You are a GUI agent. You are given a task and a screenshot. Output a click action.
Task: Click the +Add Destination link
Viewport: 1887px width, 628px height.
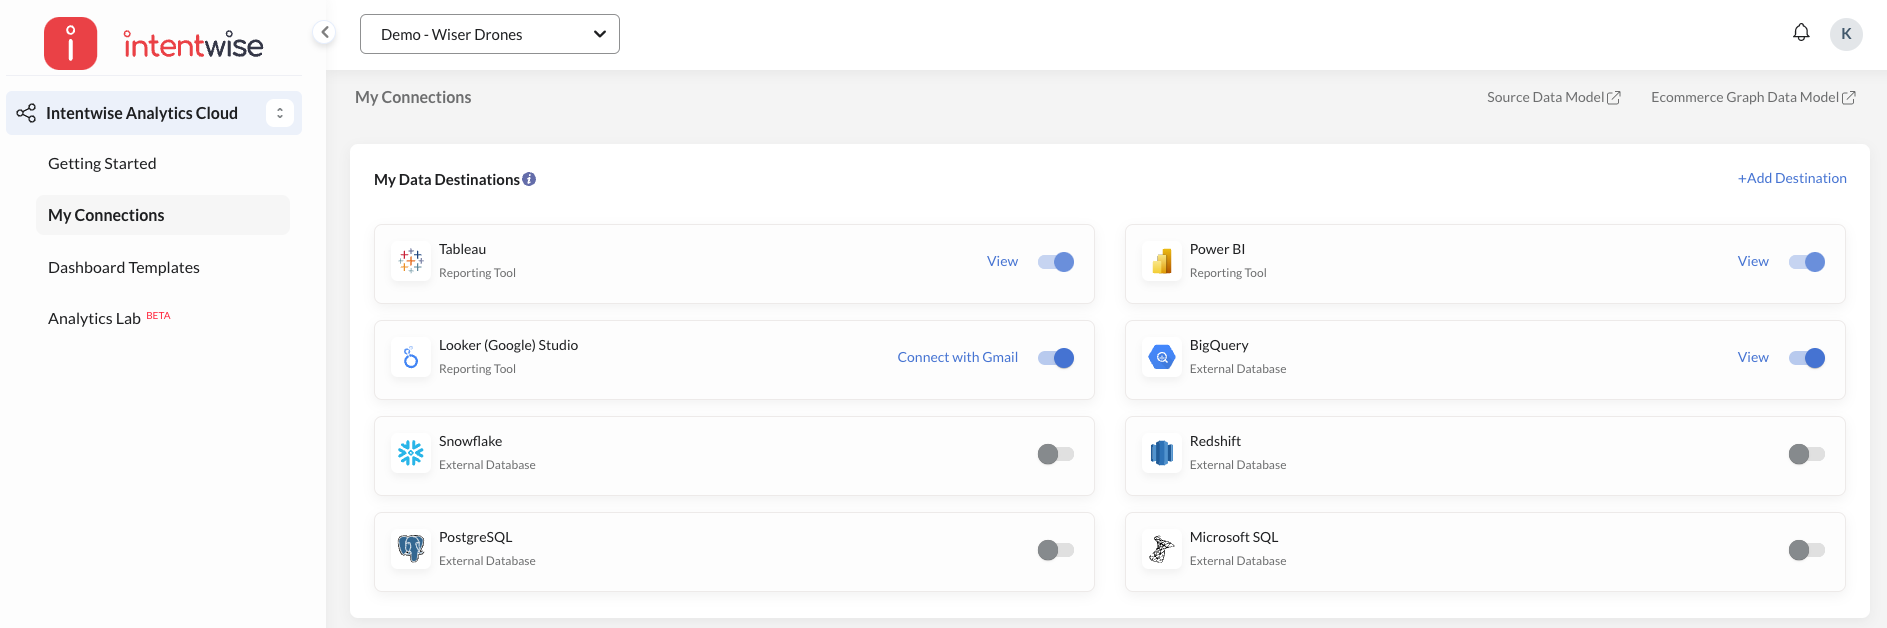1792,178
